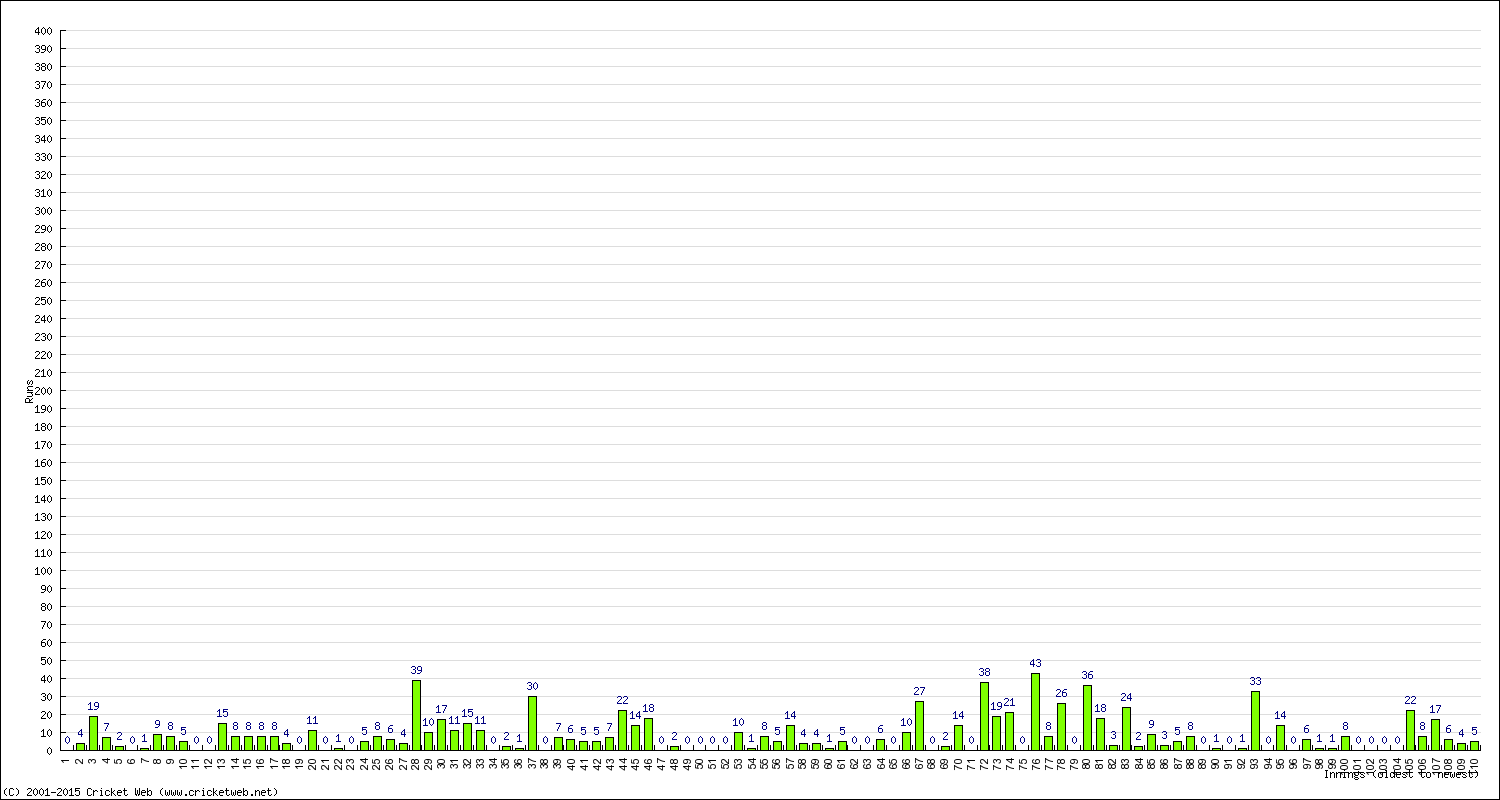Click the bar with value 17 at innings 107

[1435, 735]
